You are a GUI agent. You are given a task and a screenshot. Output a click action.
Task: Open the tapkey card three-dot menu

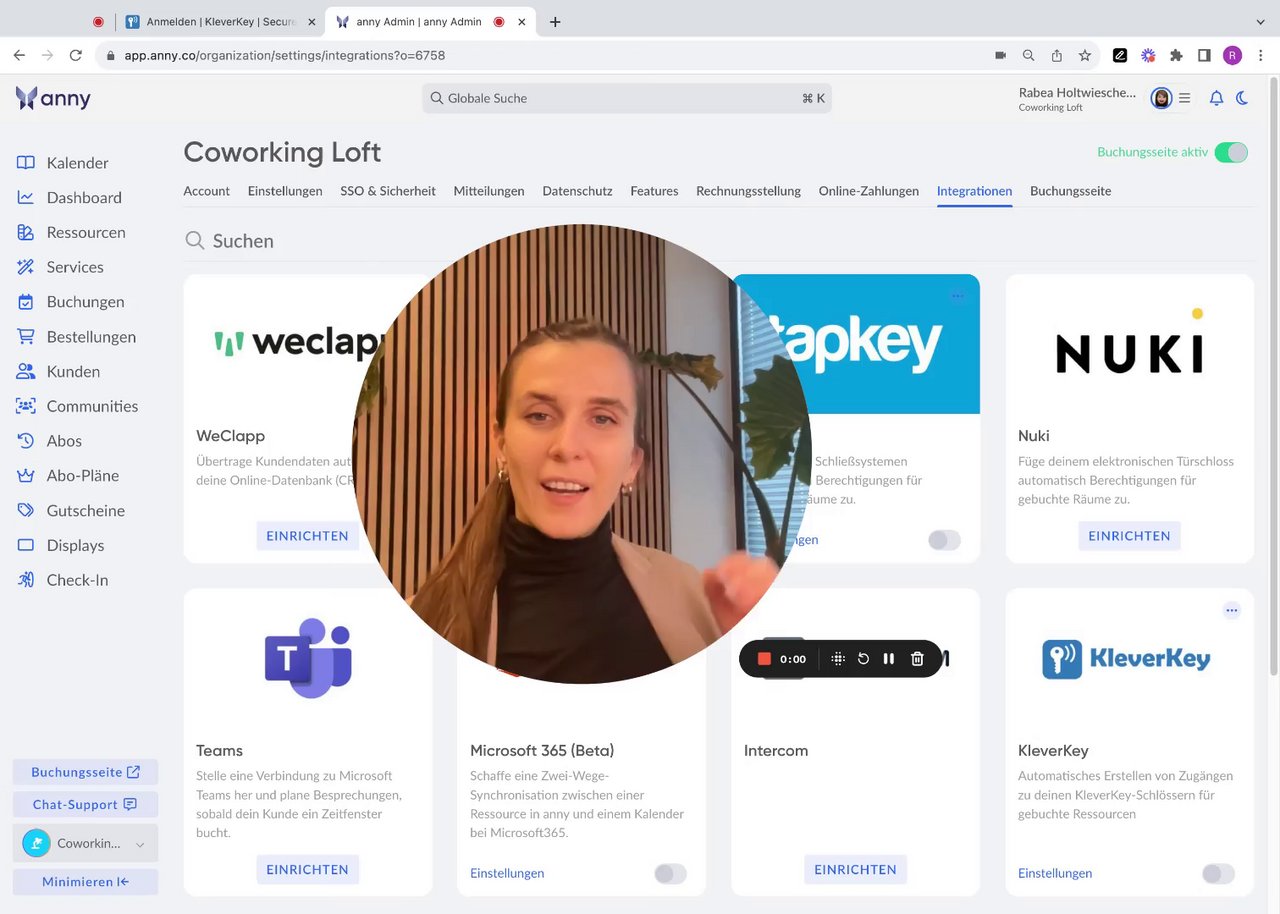point(958,295)
